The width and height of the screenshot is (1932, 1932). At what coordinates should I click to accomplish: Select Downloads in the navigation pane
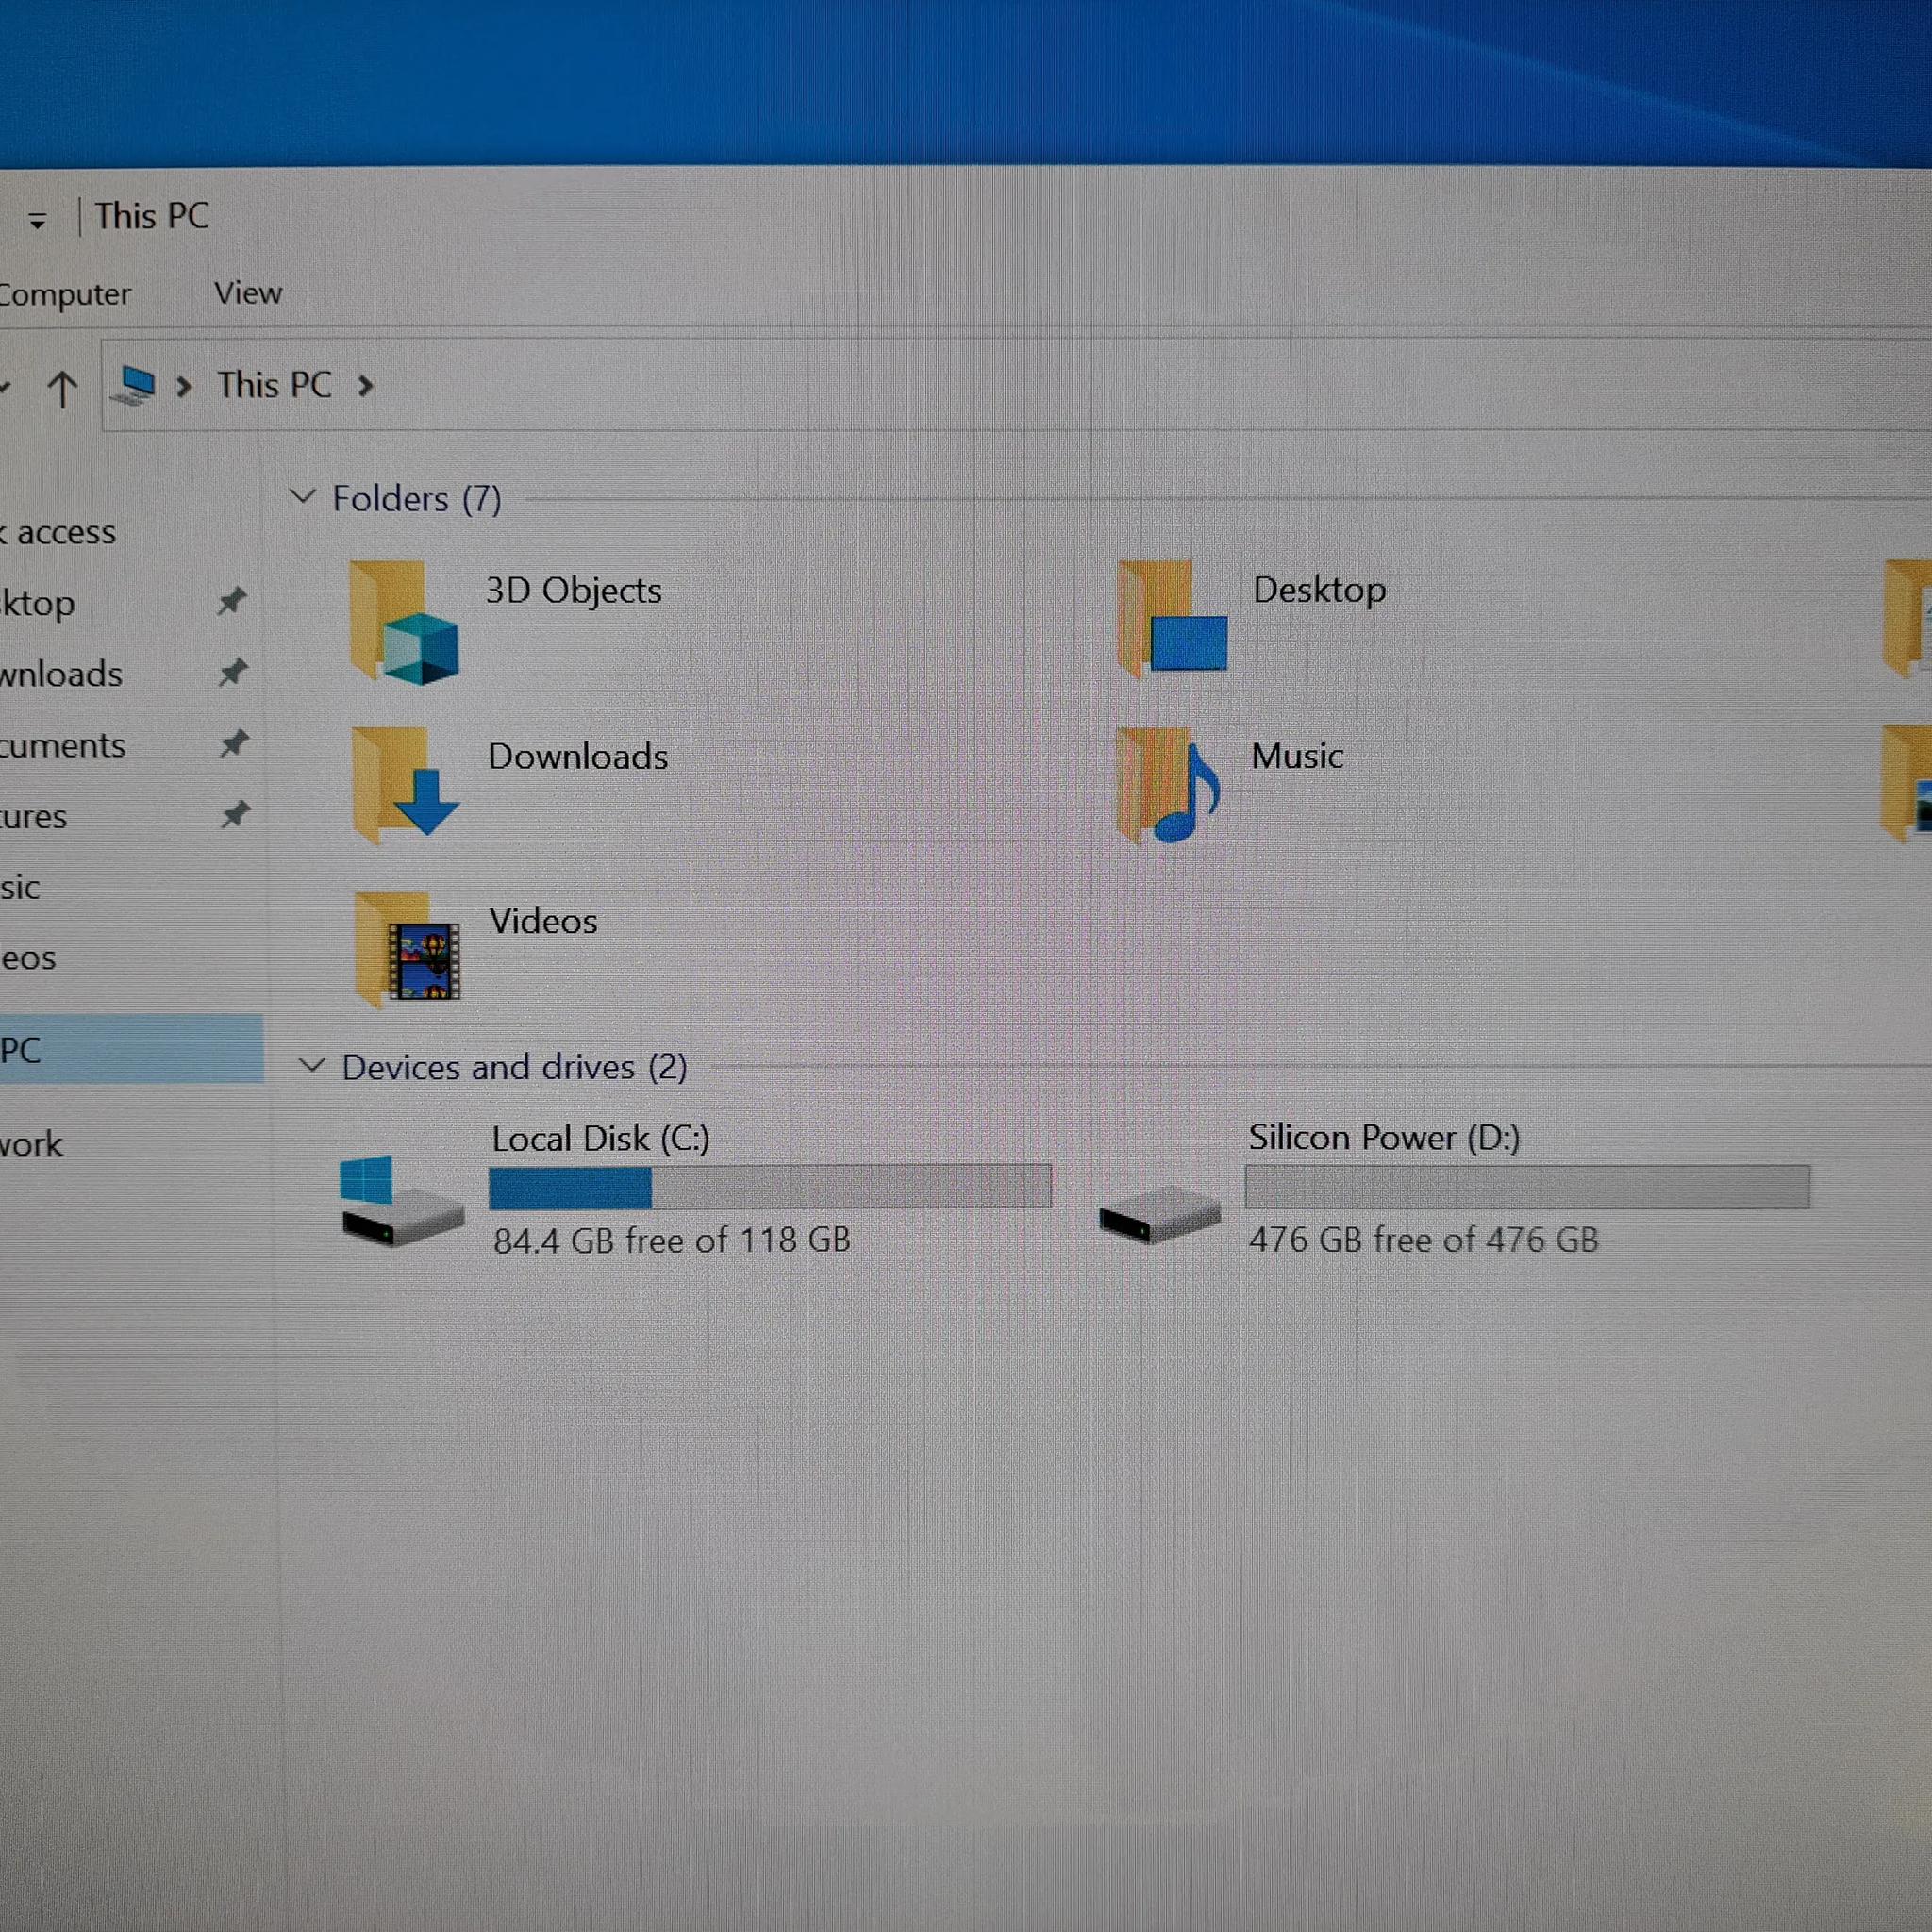pyautogui.click(x=61, y=674)
